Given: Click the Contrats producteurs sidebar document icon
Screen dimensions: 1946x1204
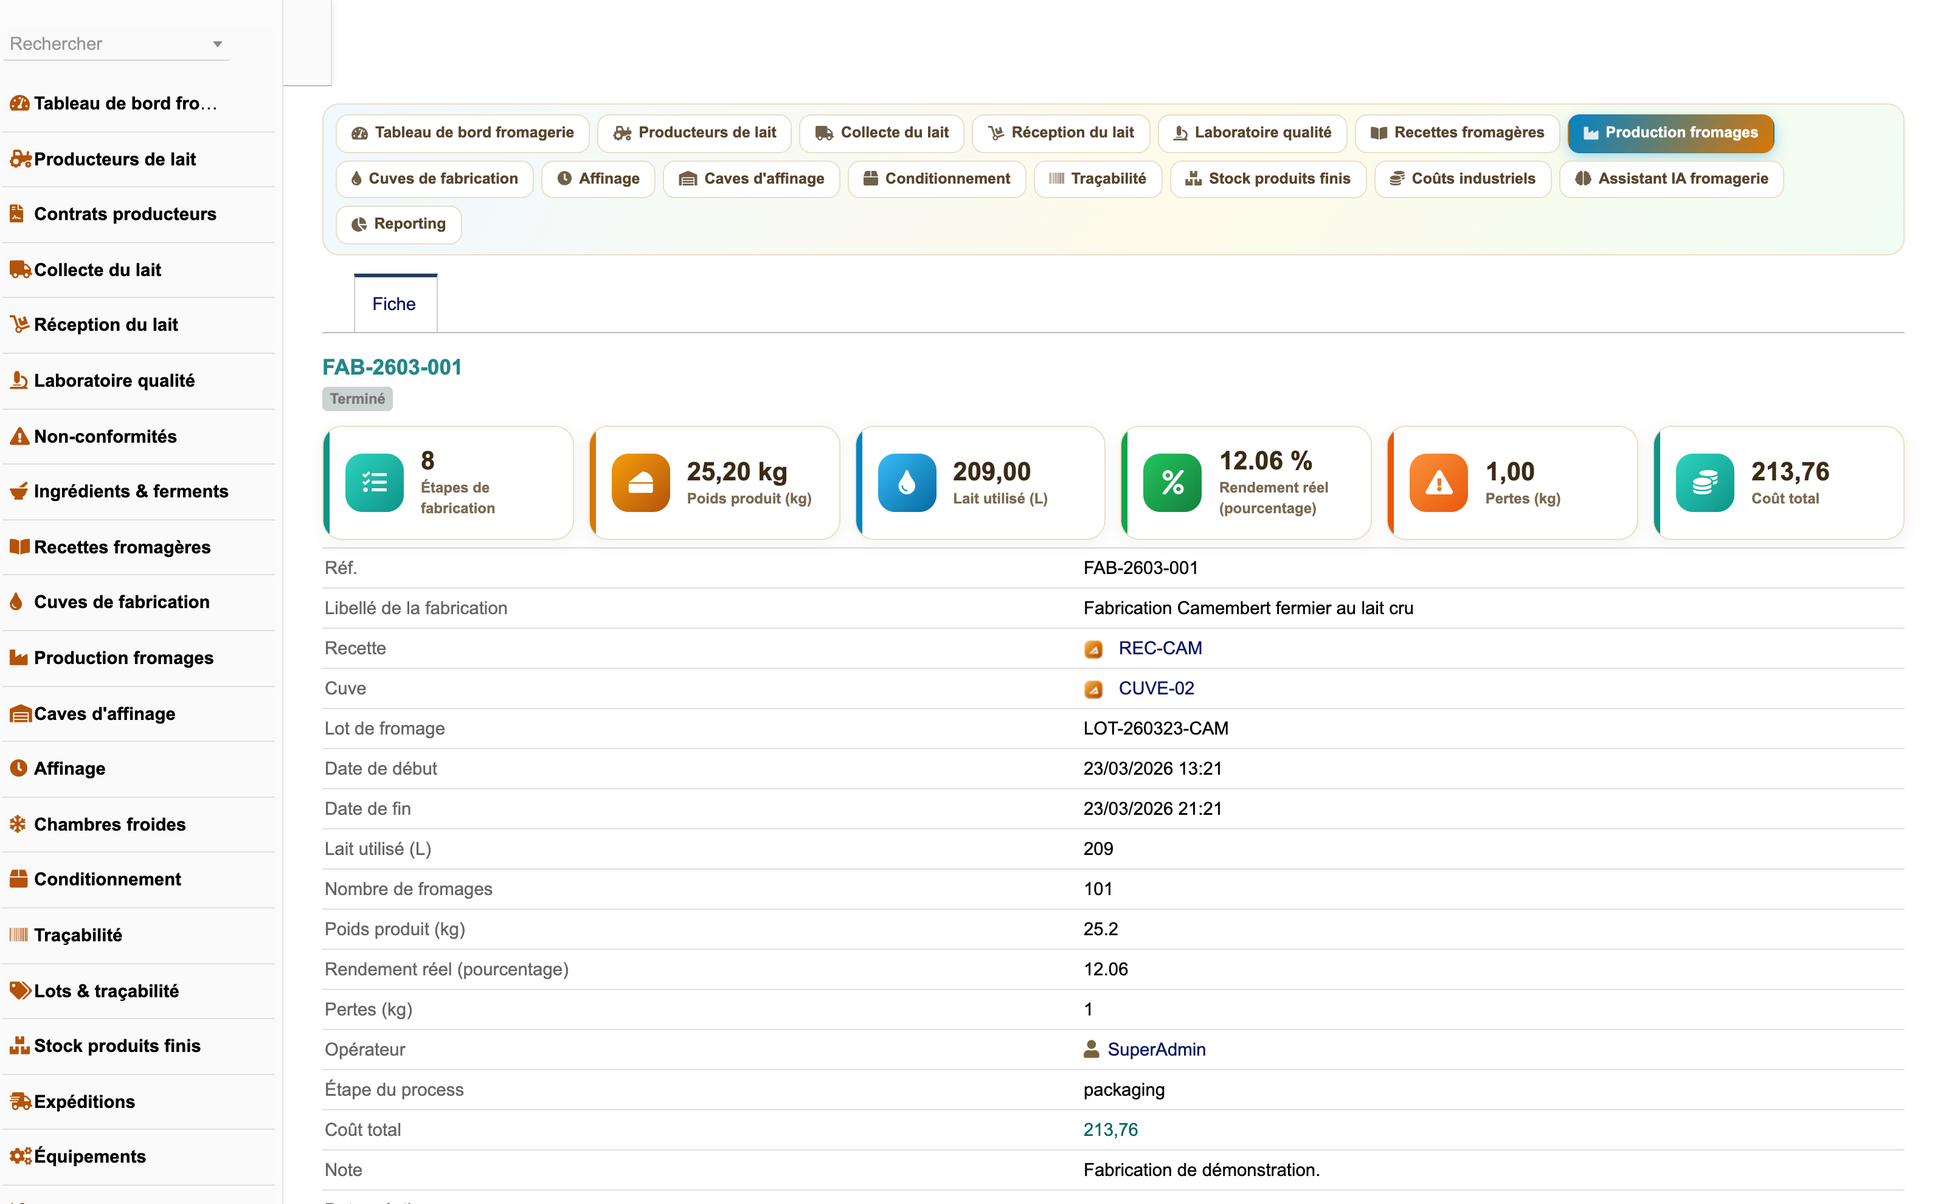Looking at the screenshot, I should click(17, 213).
